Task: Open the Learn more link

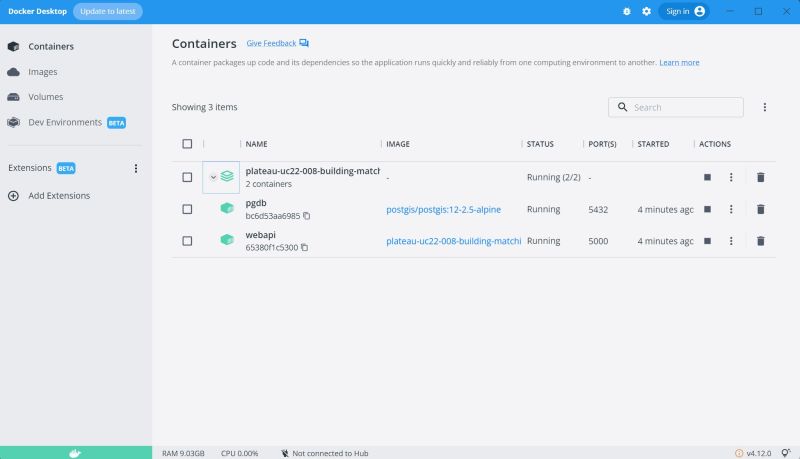Action: click(x=679, y=62)
